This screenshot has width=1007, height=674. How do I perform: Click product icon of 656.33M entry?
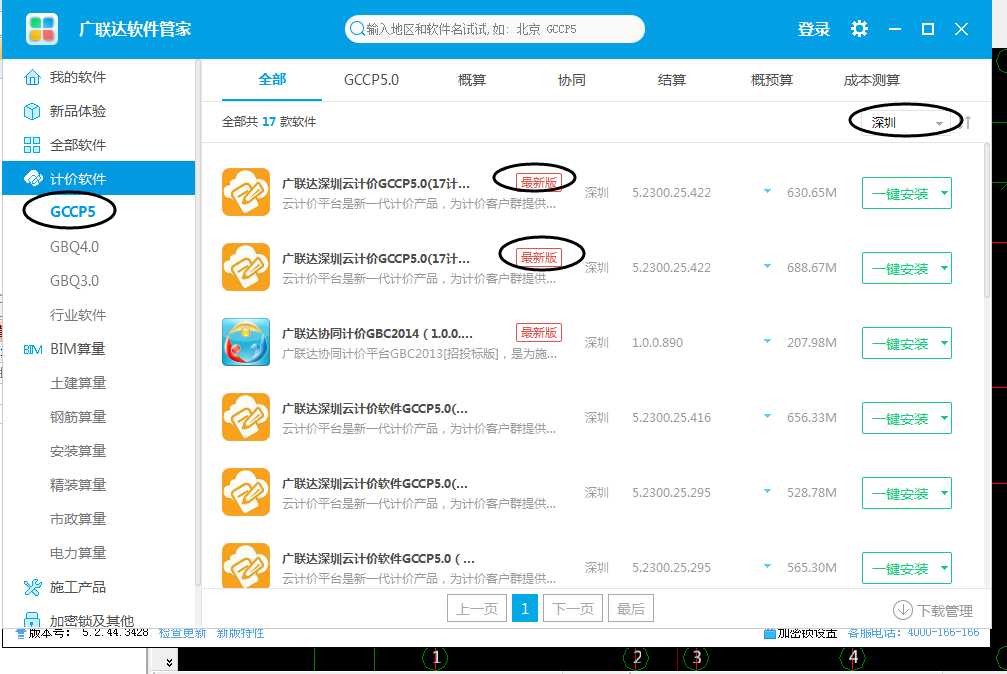pyautogui.click(x=246, y=417)
